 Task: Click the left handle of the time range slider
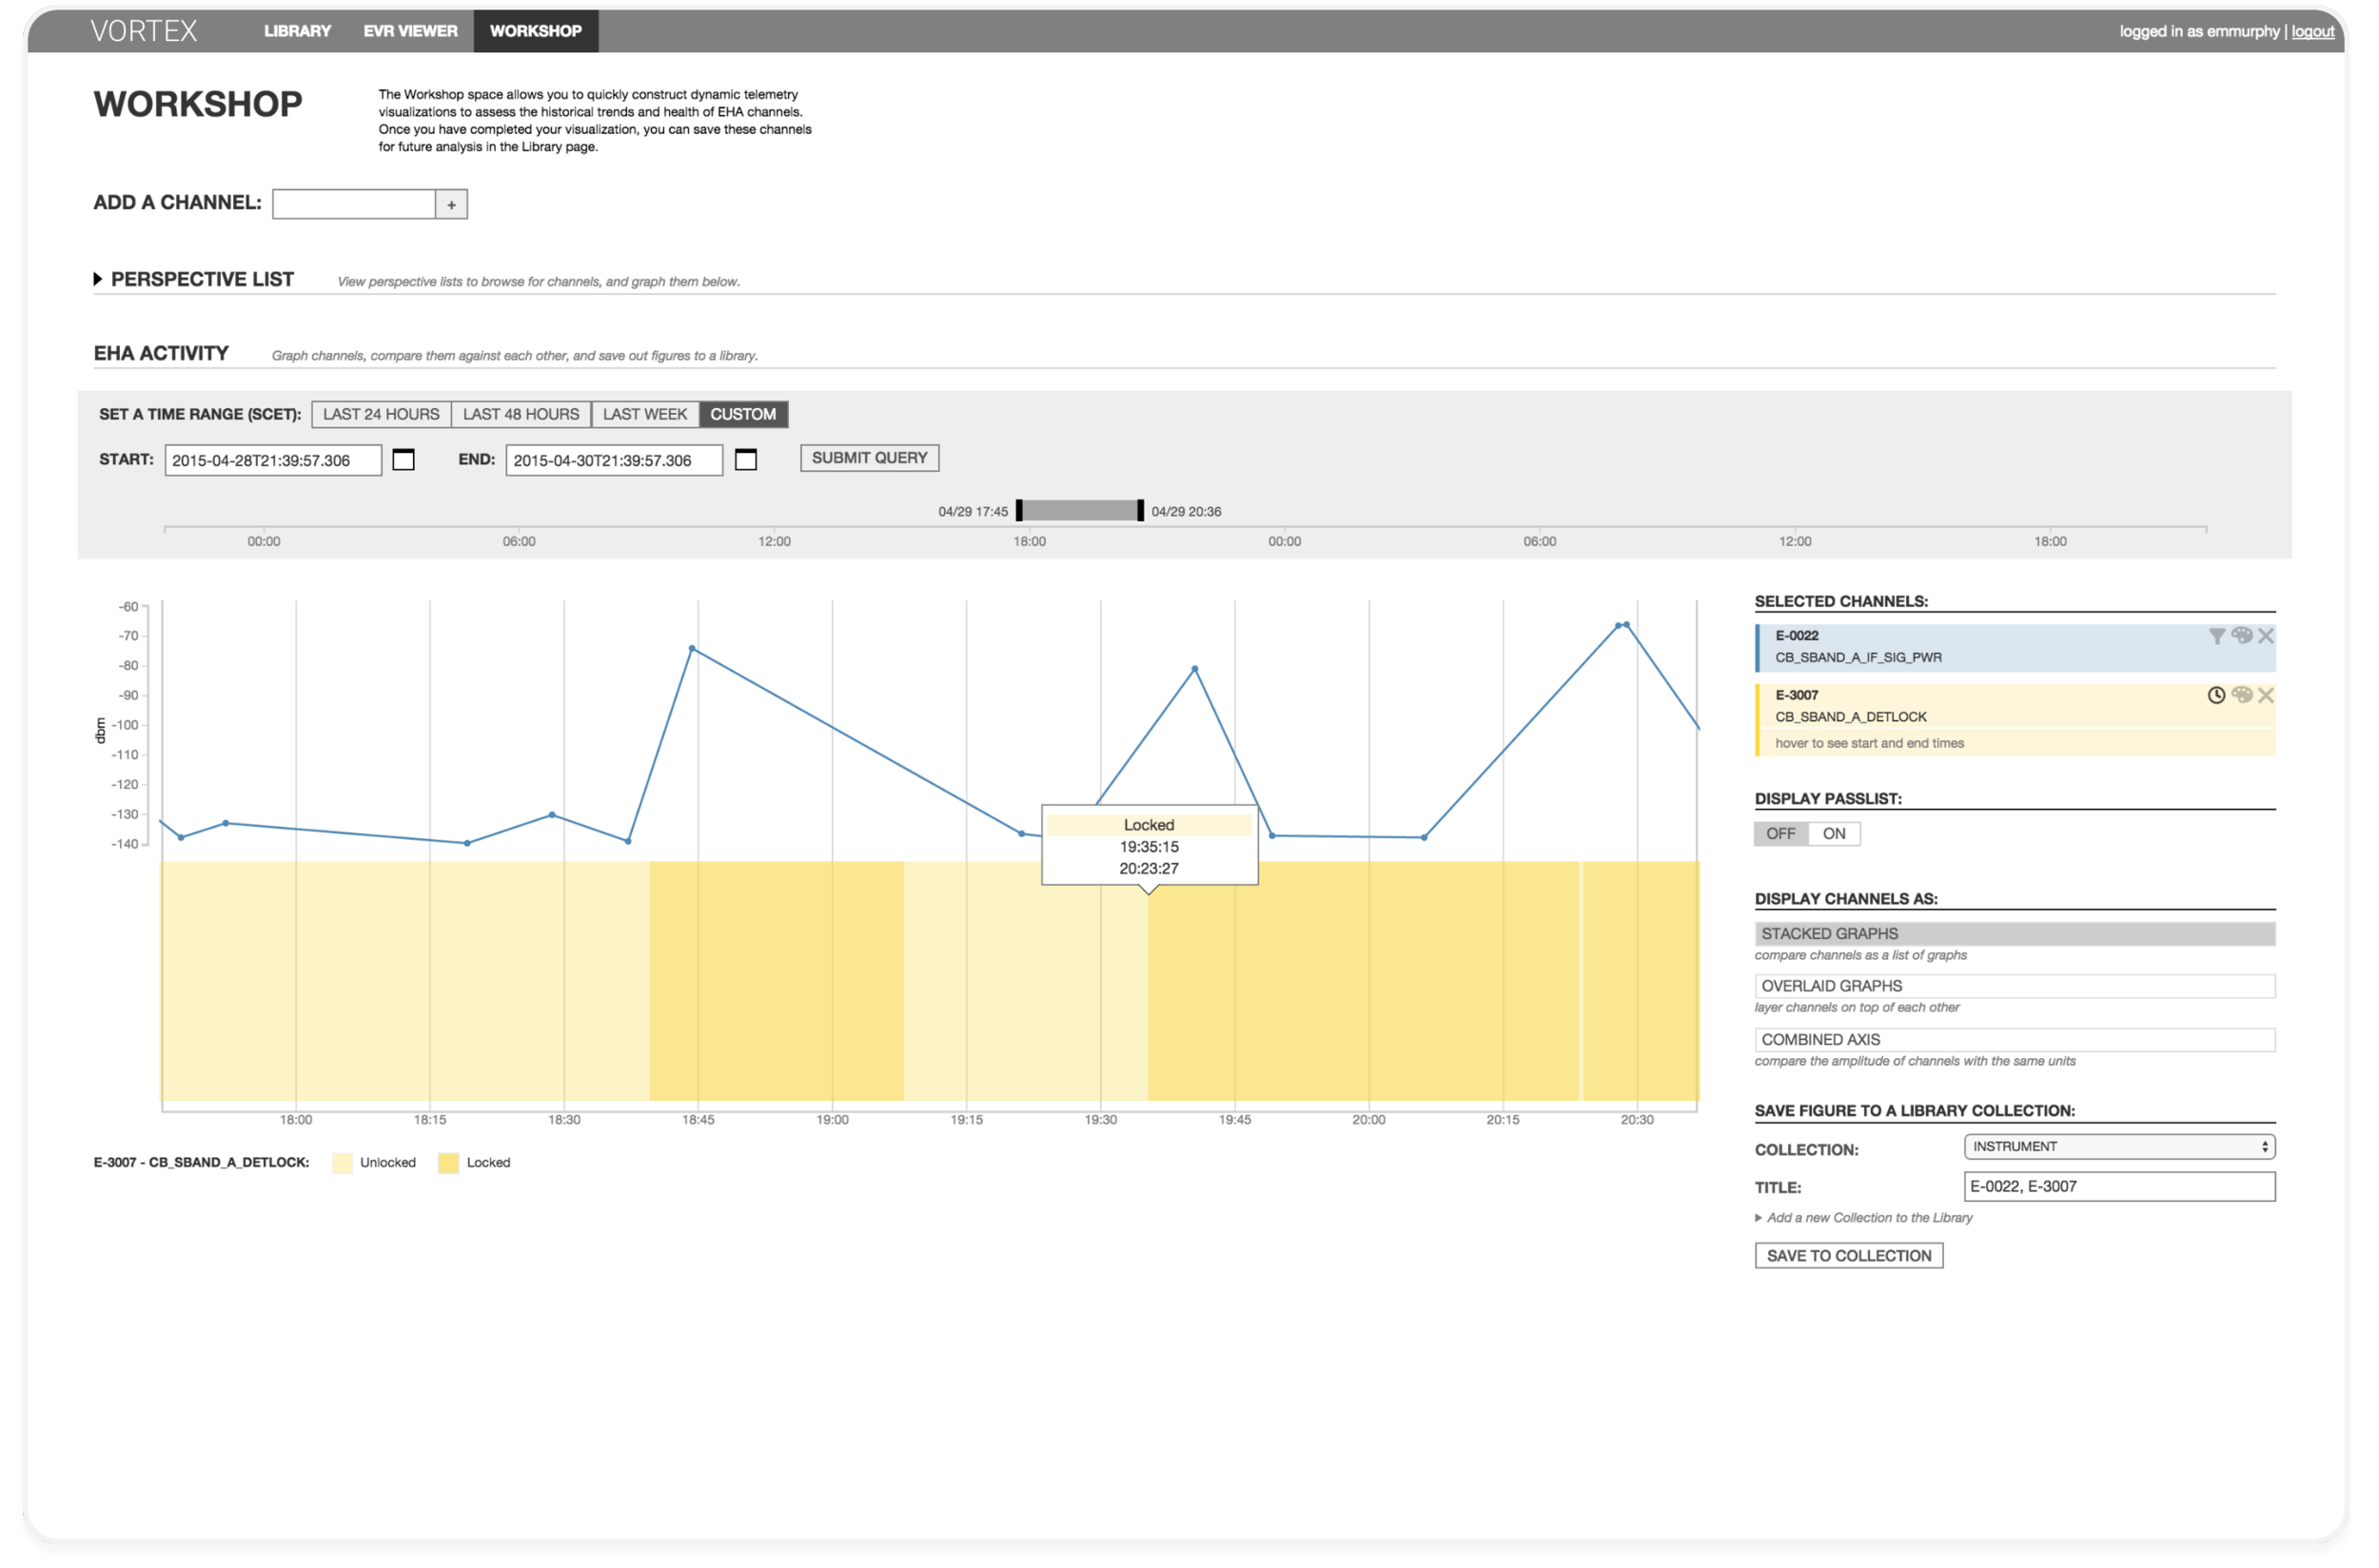pyautogui.click(x=1019, y=510)
